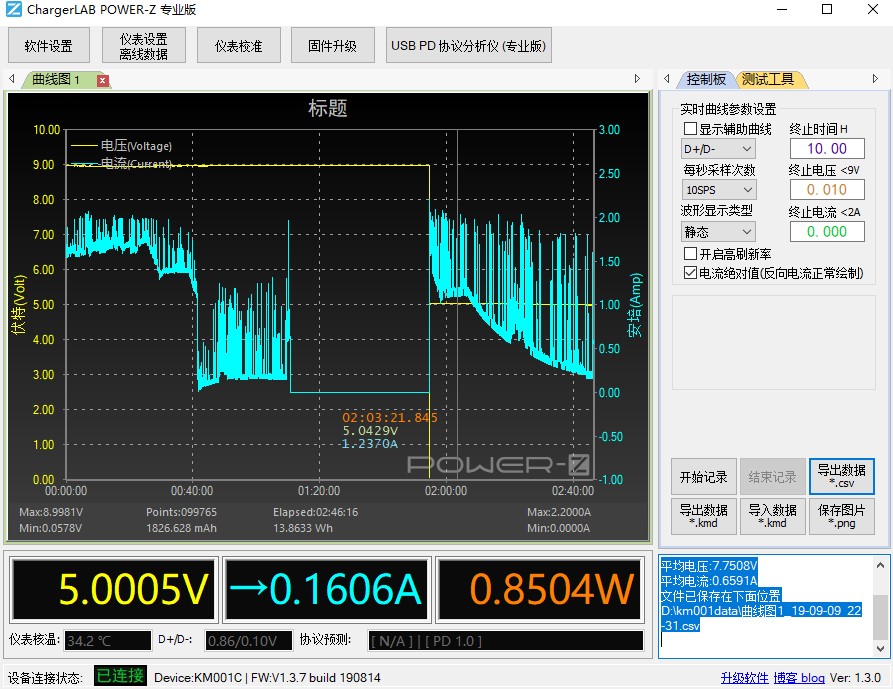The height and width of the screenshot is (689, 893).
Task: Select the 曲线图 1 chart tab
Action: [56, 80]
